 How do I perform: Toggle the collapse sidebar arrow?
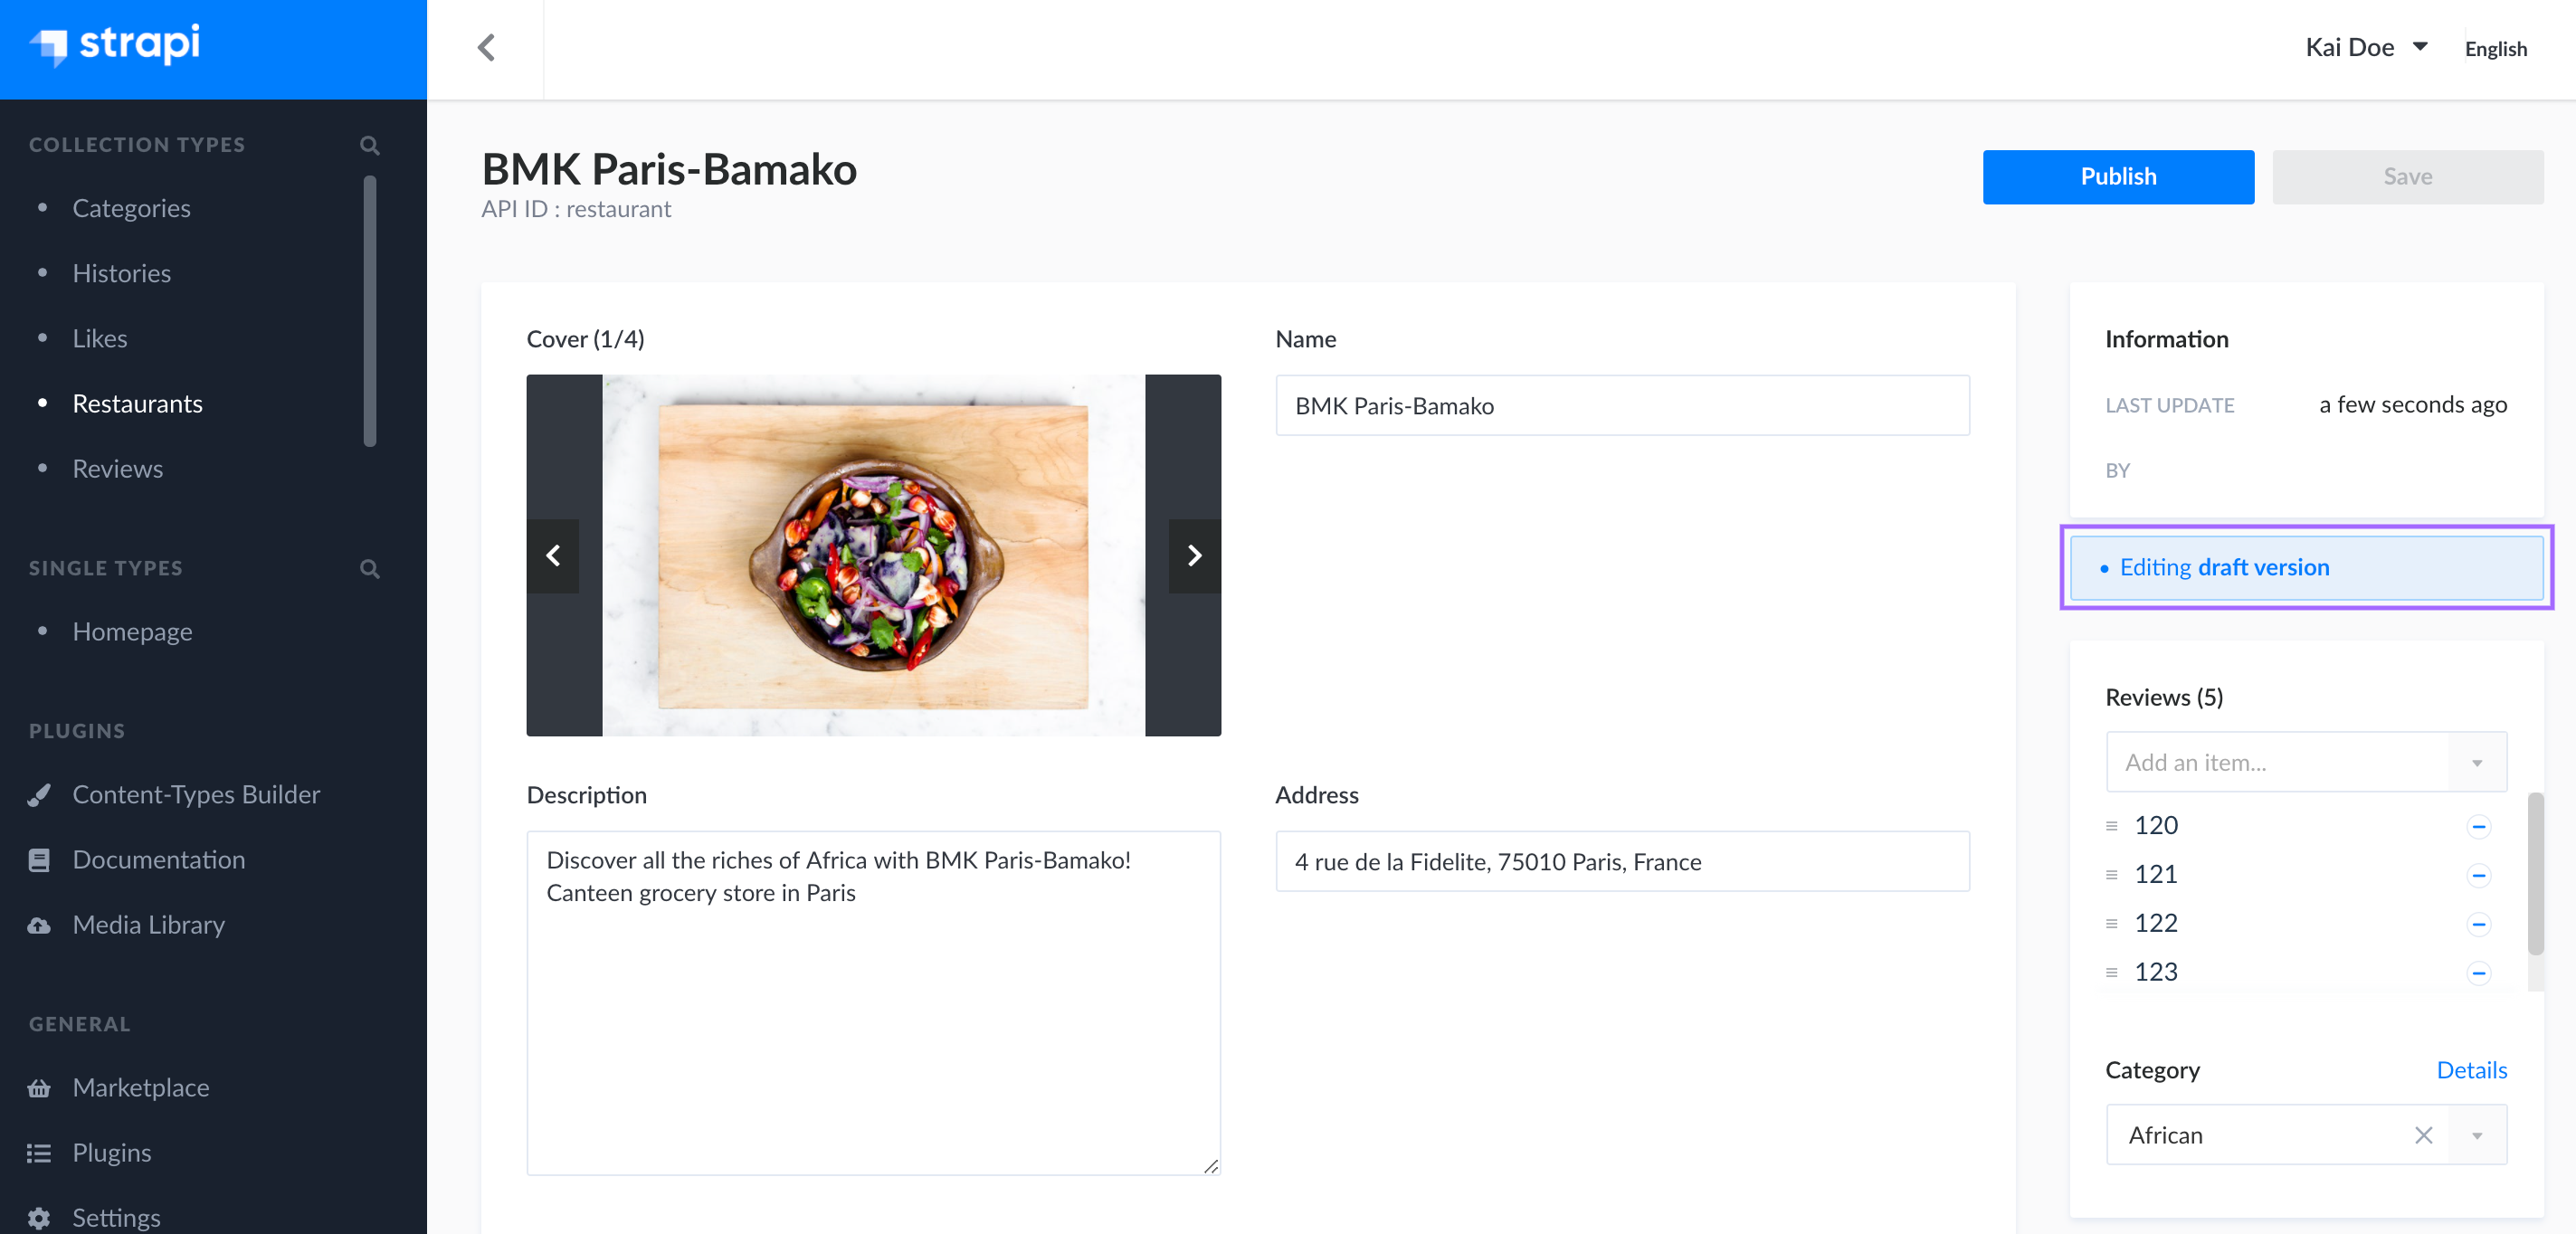click(486, 46)
